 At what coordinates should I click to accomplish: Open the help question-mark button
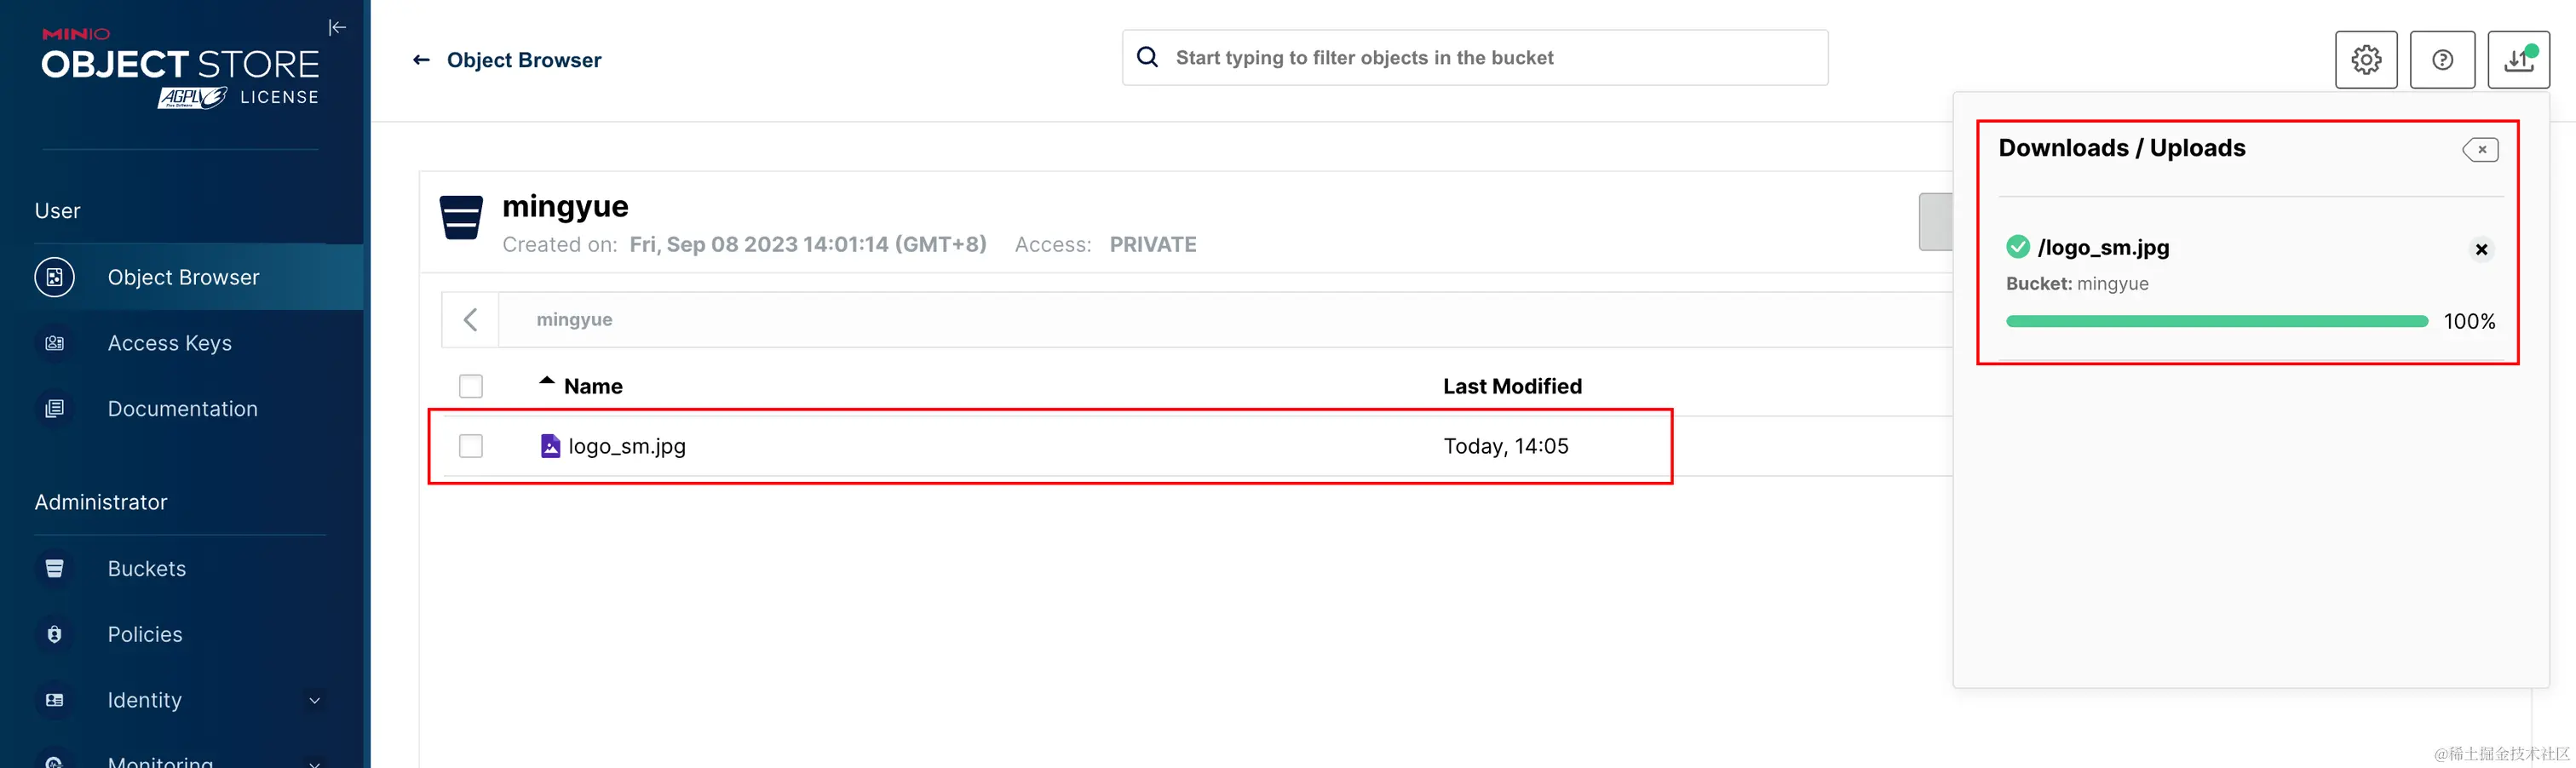(x=2442, y=60)
